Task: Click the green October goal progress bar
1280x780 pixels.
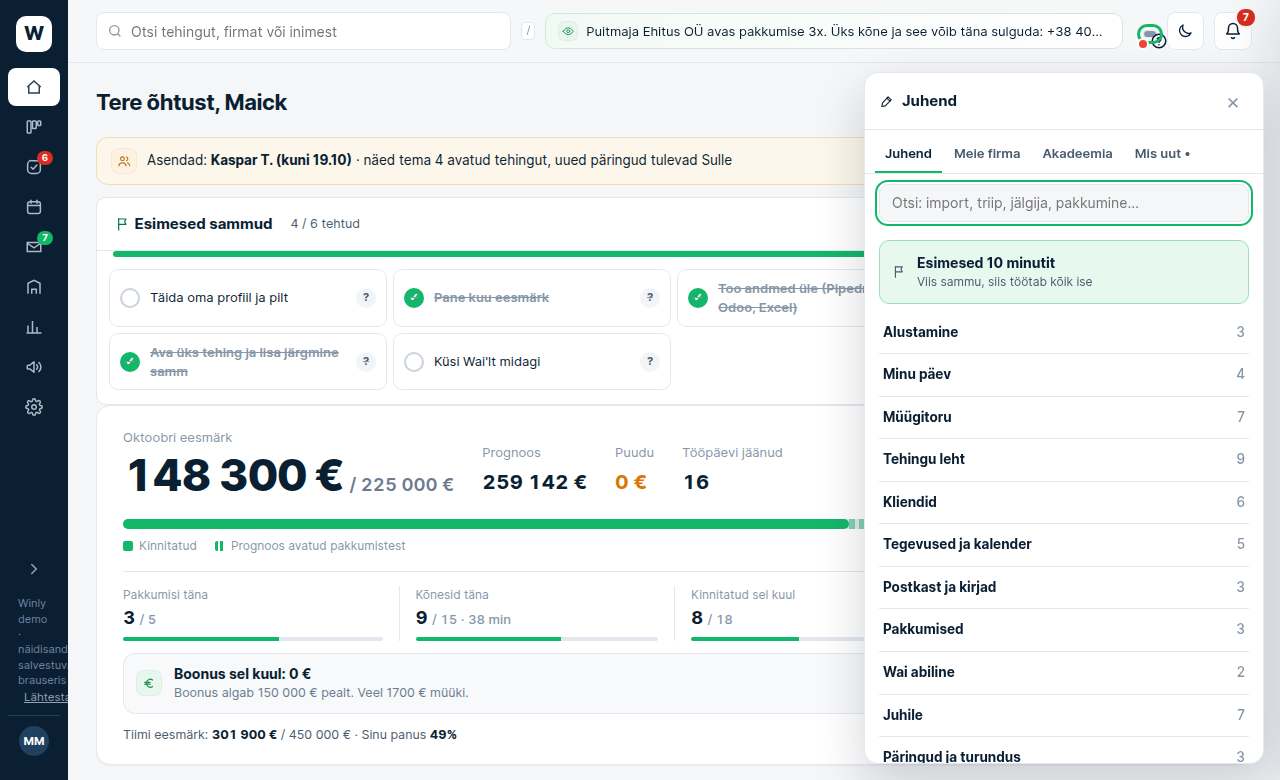Action: point(485,524)
